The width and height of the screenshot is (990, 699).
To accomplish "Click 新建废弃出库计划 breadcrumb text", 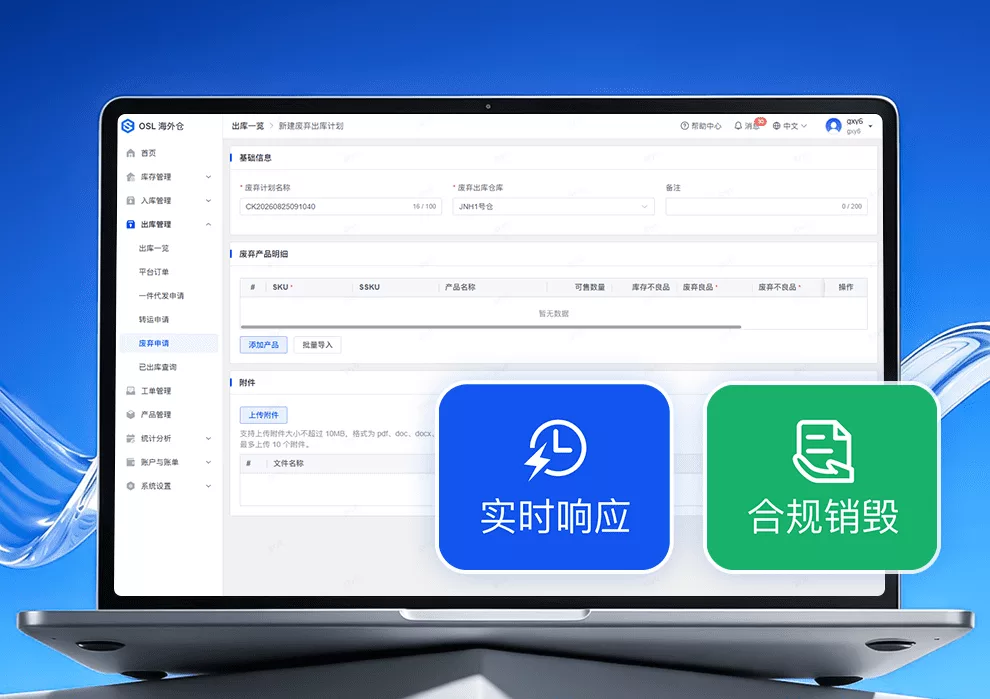I will tap(311, 126).
